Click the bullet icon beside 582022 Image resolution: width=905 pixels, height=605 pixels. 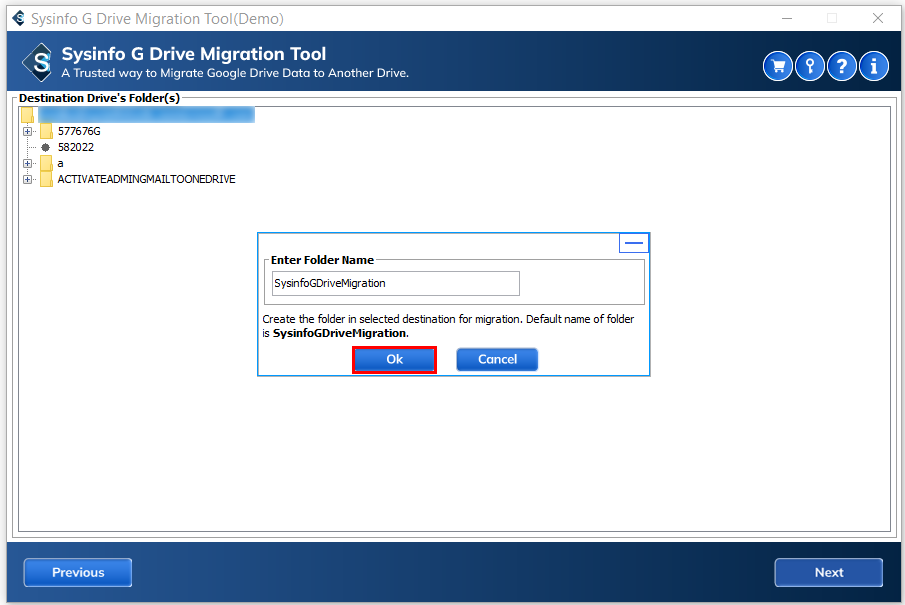pos(46,147)
